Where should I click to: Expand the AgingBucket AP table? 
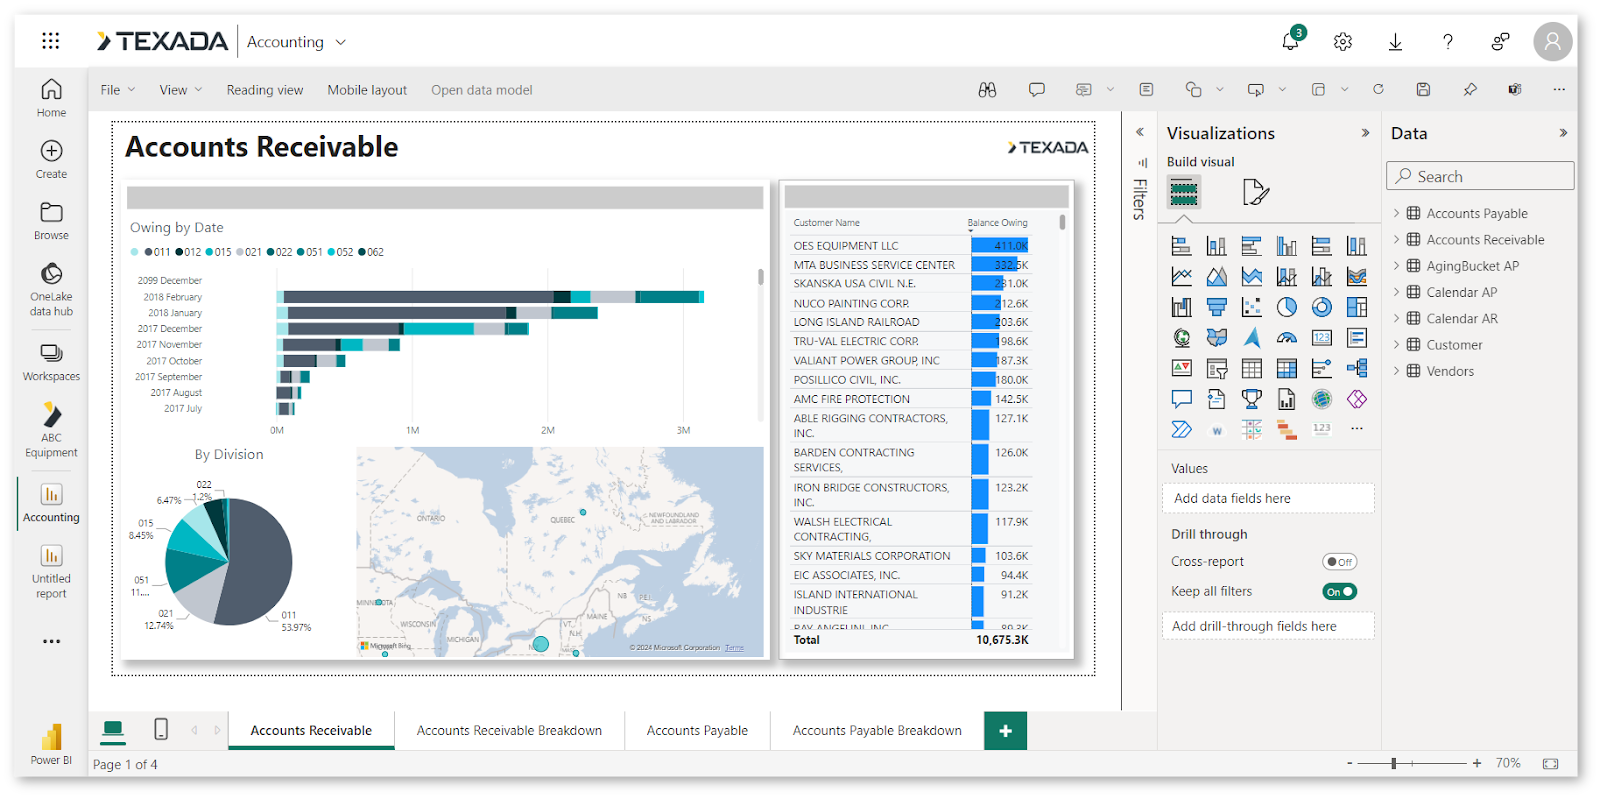coord(1397,266)
